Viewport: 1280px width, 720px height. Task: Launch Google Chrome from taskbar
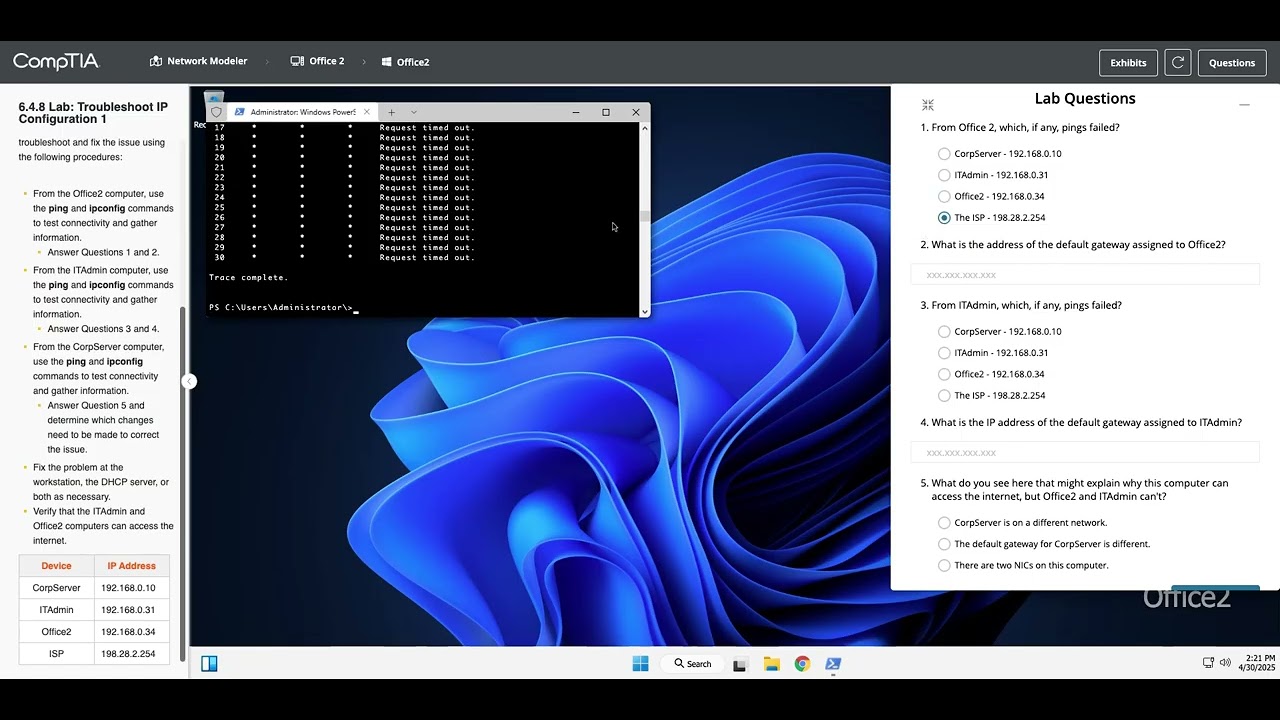(802, 664)
